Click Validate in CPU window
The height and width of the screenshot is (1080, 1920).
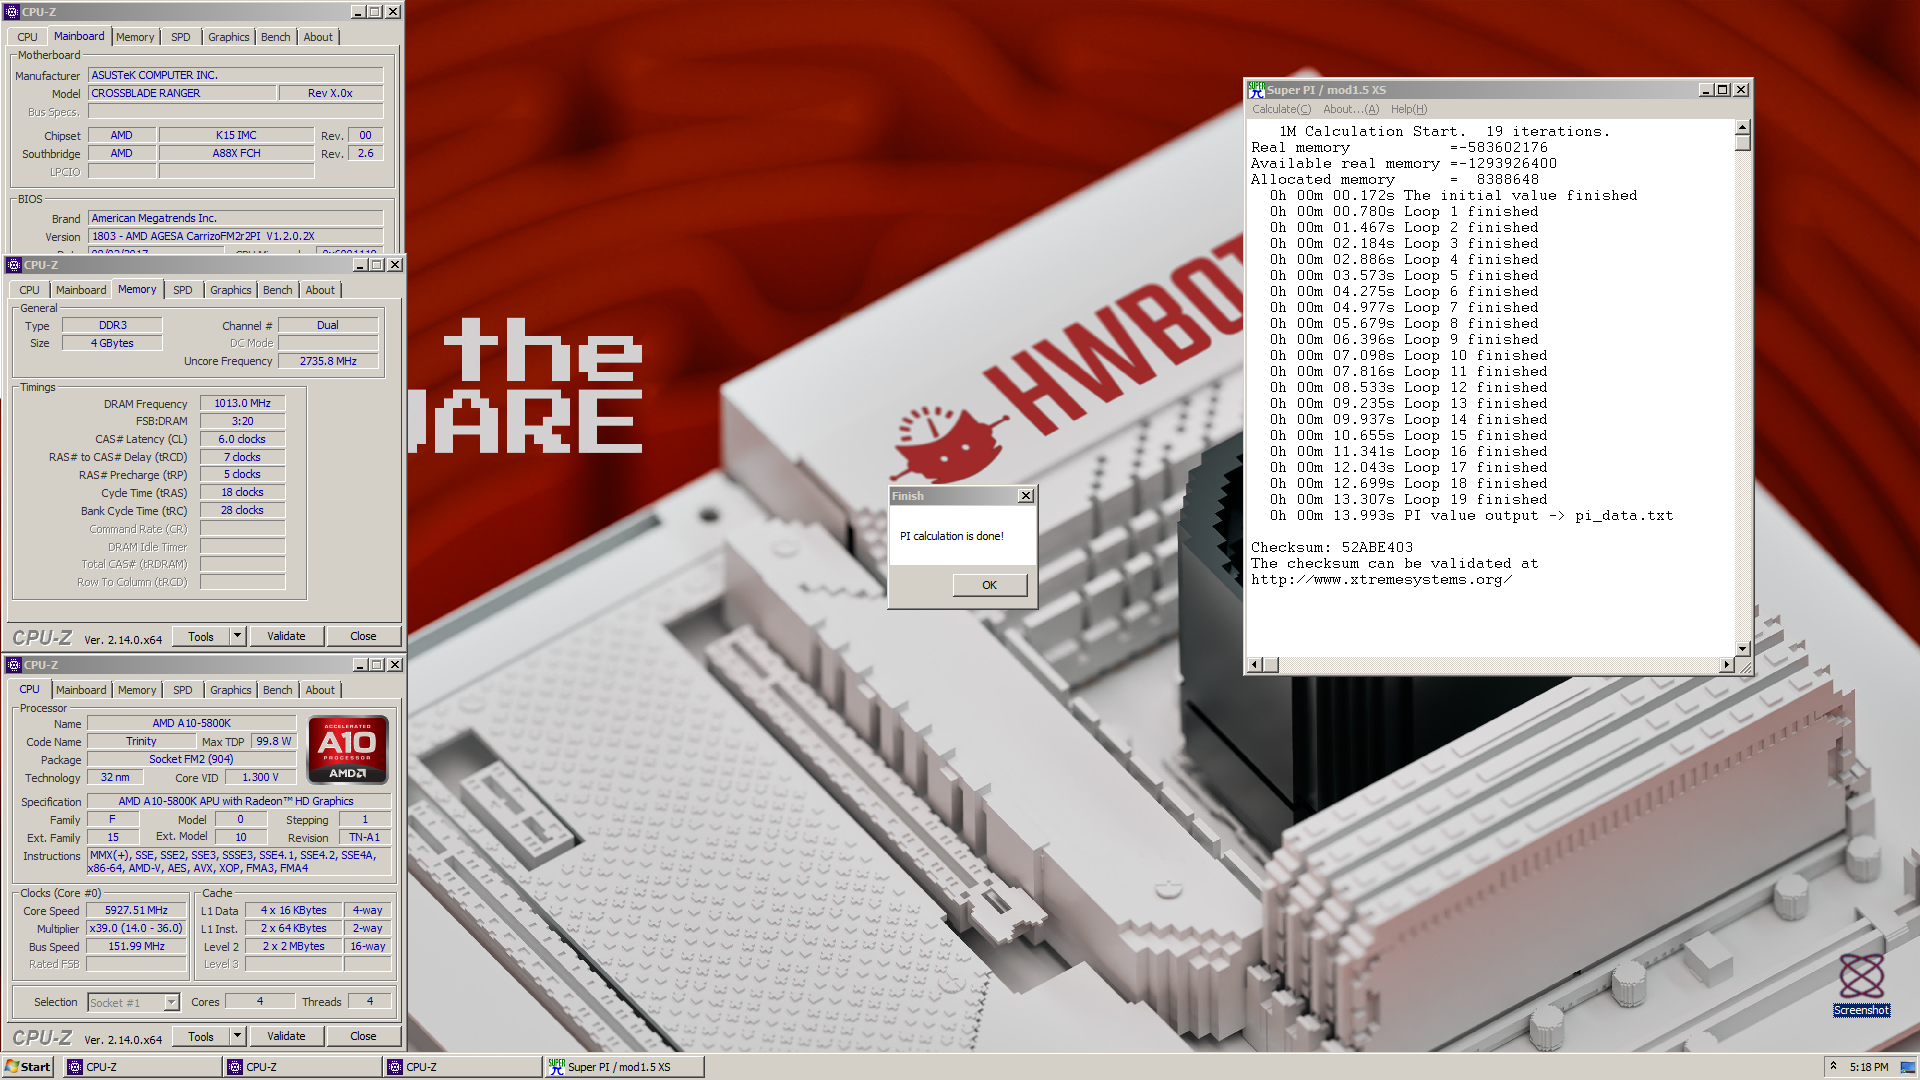pyautogui.click(x=286, y=1036)
